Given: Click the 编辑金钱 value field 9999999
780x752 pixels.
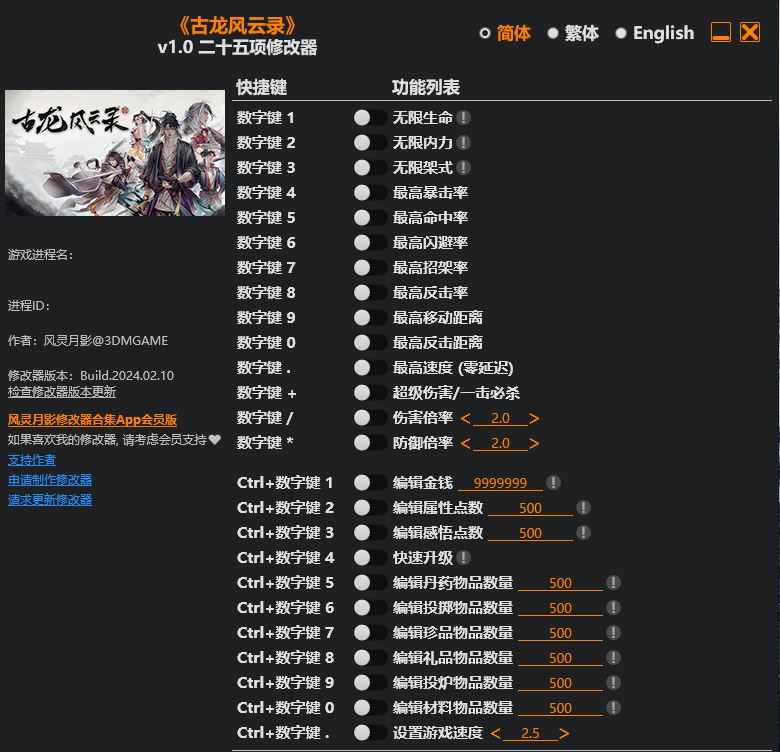Looking at the screenshot, I should pyautogui.click(x=500, y=483).
